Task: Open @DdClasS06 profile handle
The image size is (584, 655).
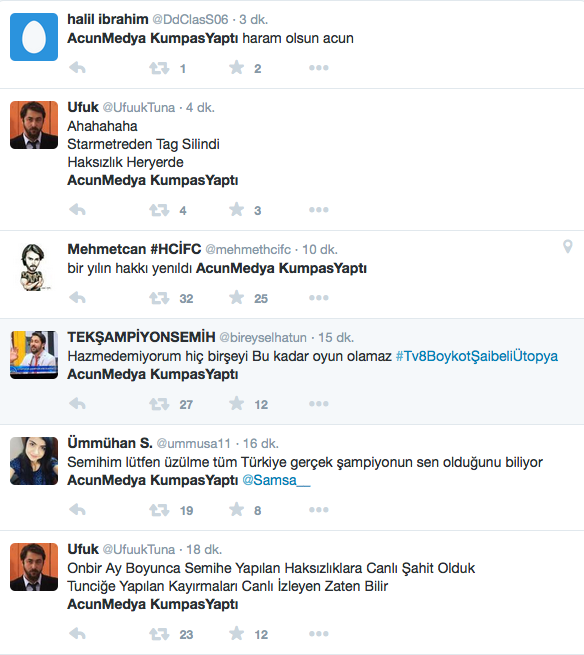Action: (190, 19)
